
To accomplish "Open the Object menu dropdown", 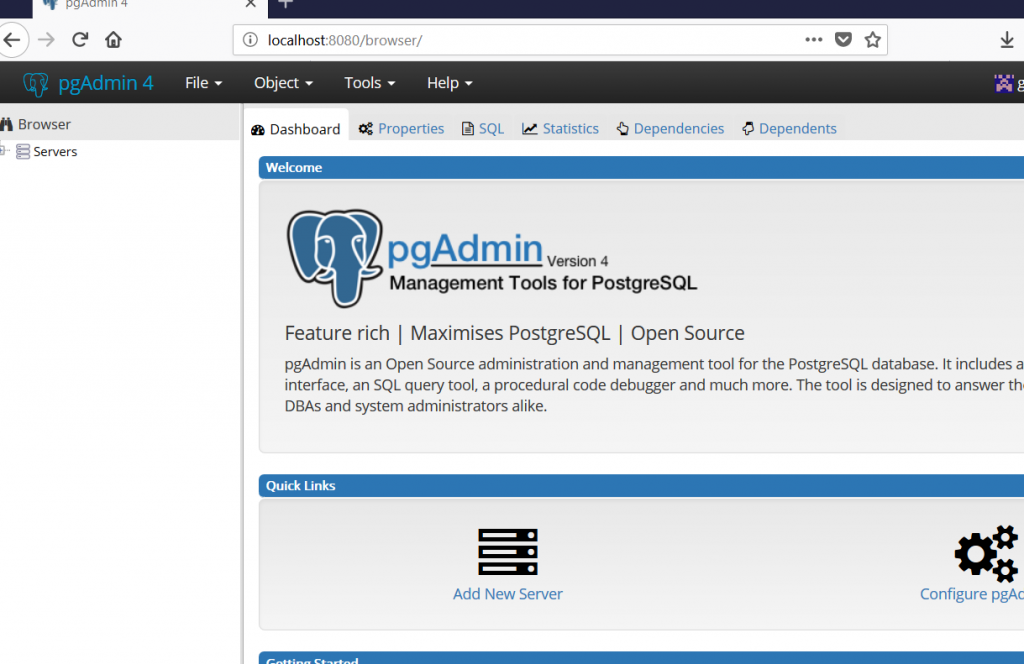I will pyautogui.click(x=283, y=83).
